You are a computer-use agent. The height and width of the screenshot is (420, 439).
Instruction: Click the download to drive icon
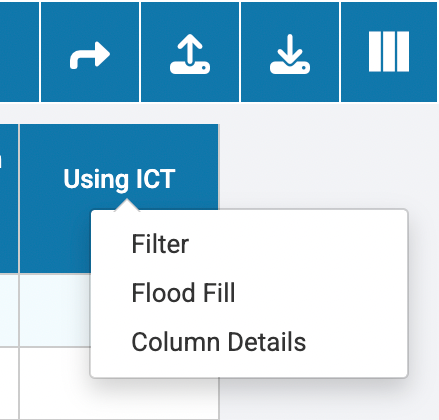(x=290, y=54)
